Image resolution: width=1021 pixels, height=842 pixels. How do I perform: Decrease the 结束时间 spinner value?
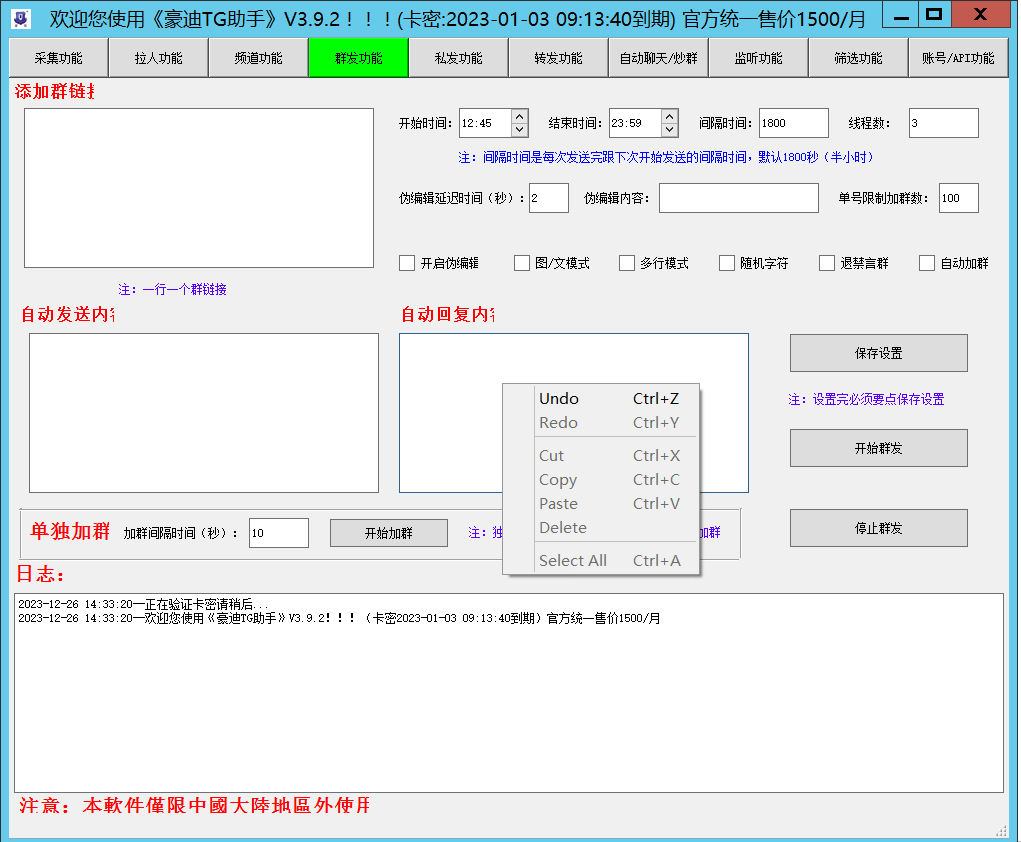(669, 130)
